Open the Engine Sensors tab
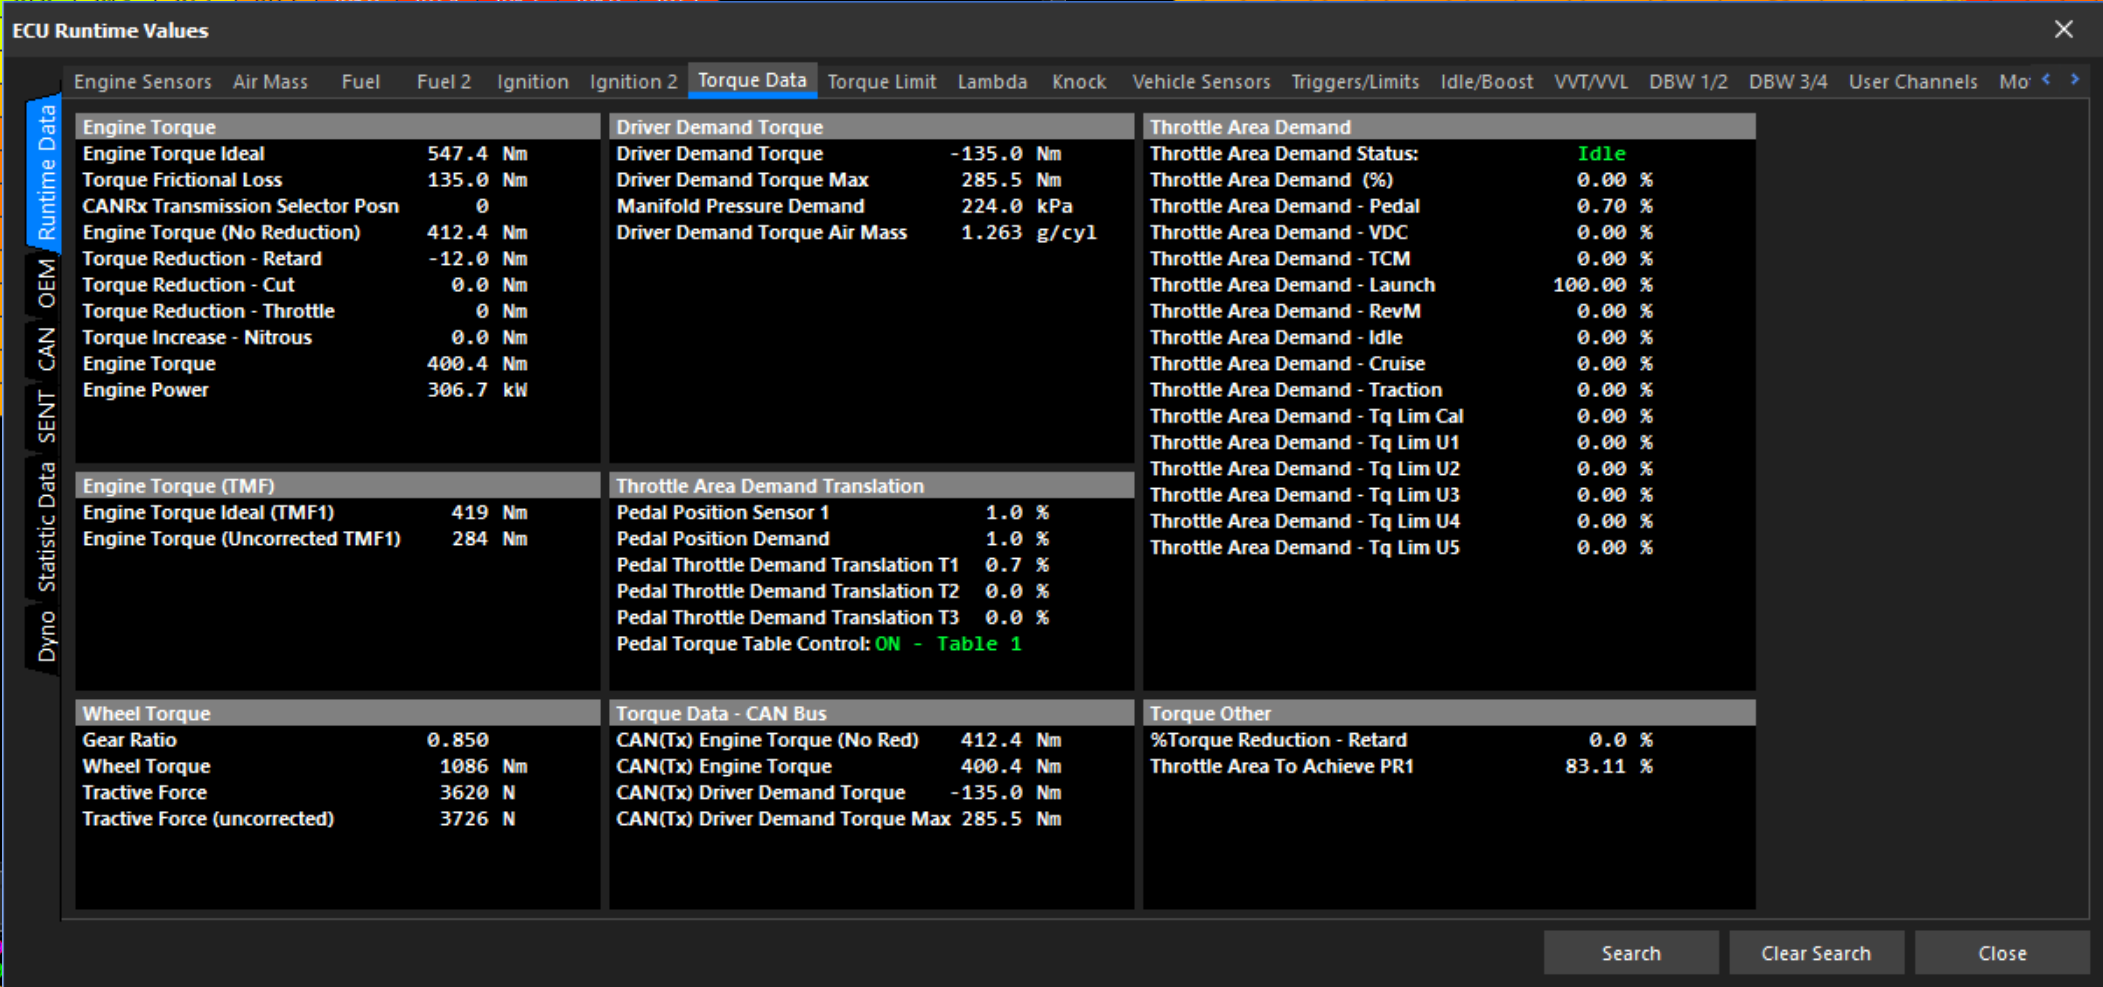This screenshot has height=987, width=2103. 142,82
